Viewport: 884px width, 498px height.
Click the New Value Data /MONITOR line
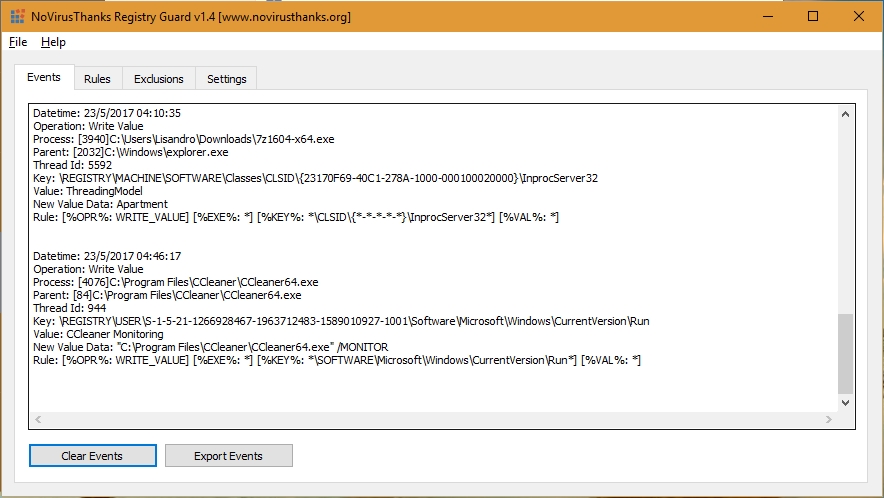coord(211,347)
